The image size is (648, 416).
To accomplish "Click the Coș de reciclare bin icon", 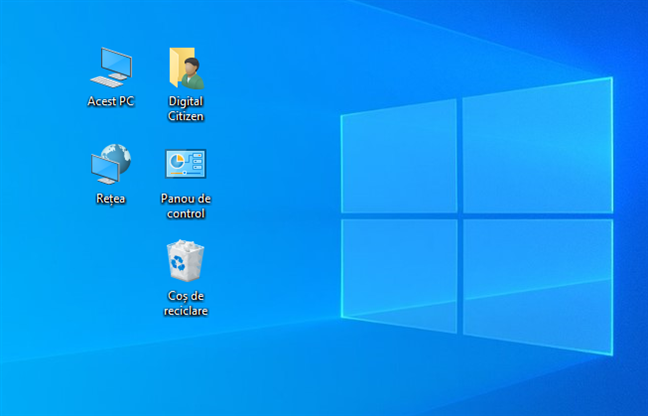I will pyautogui.click(x=186, y=261).
